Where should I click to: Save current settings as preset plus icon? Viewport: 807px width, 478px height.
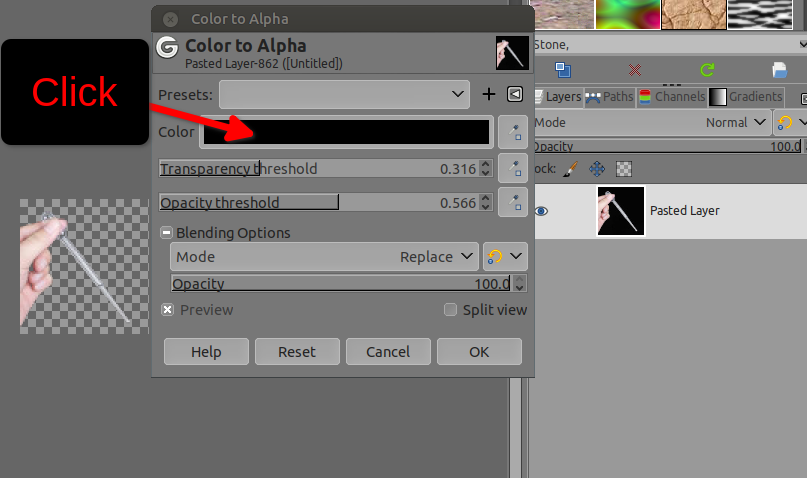(x=488, y=94)
